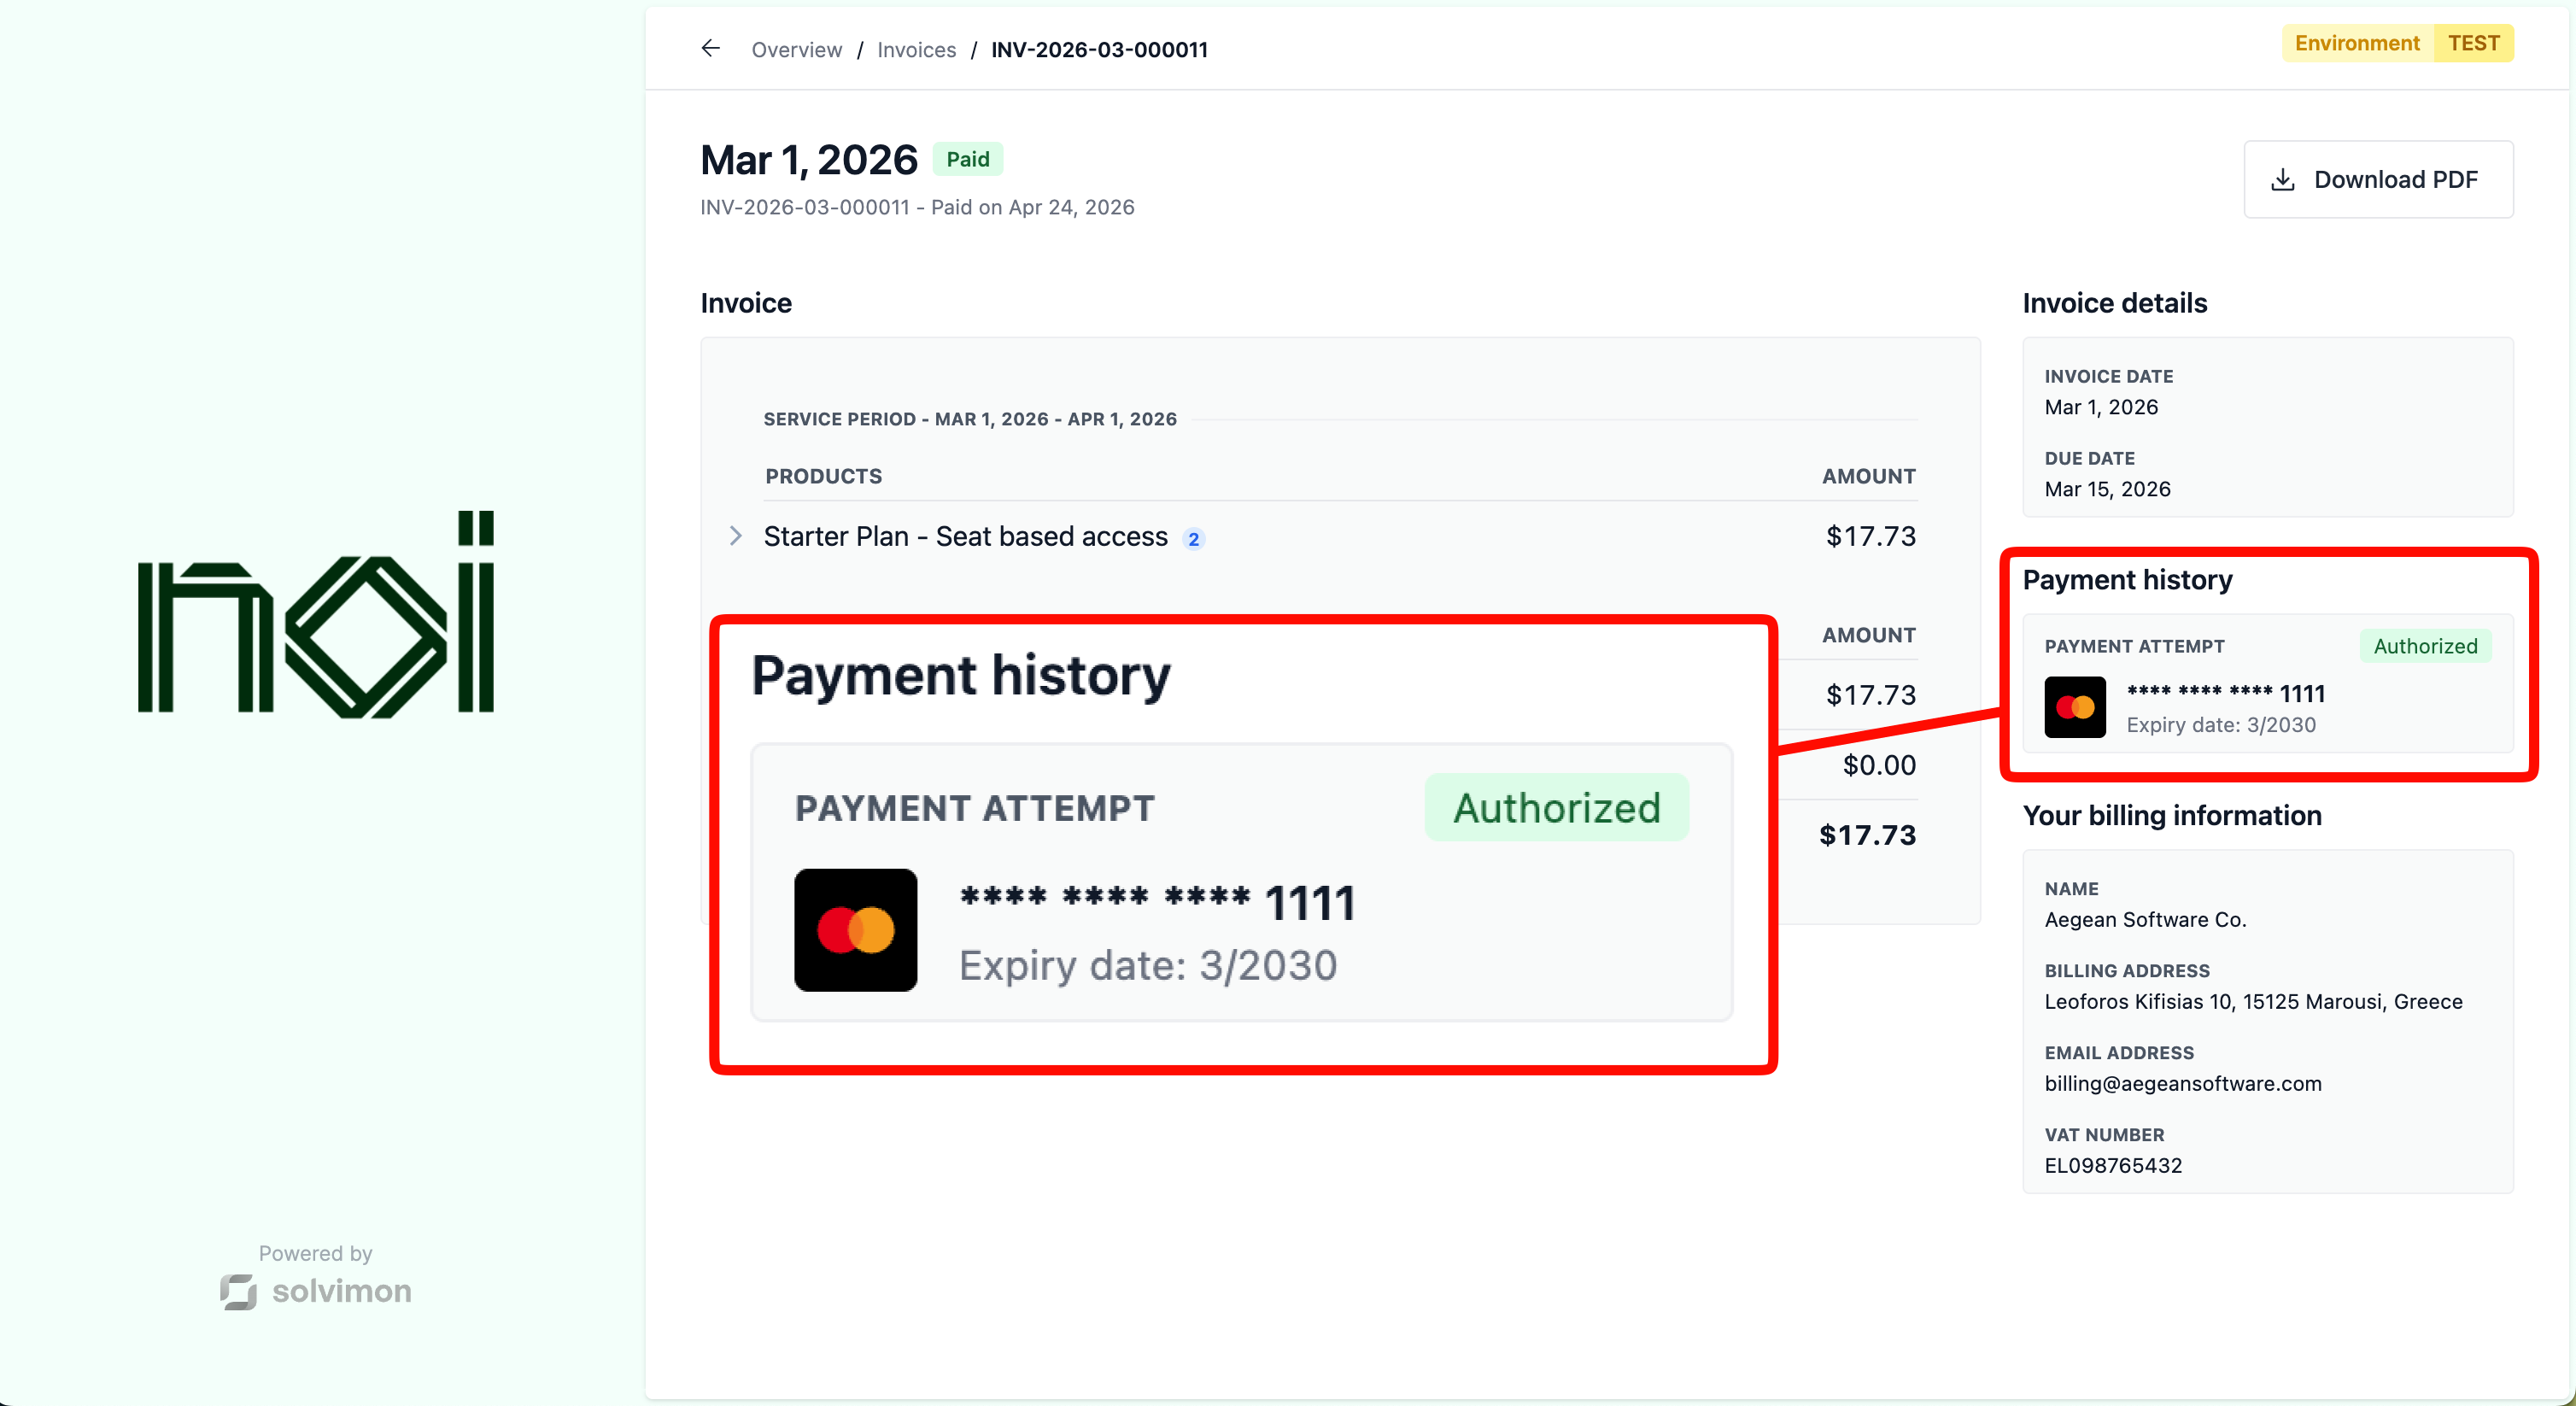This screenshot has width=2576, height=1406.
Task: Click the Download PDF button
Action: (x=2378, y=180)
